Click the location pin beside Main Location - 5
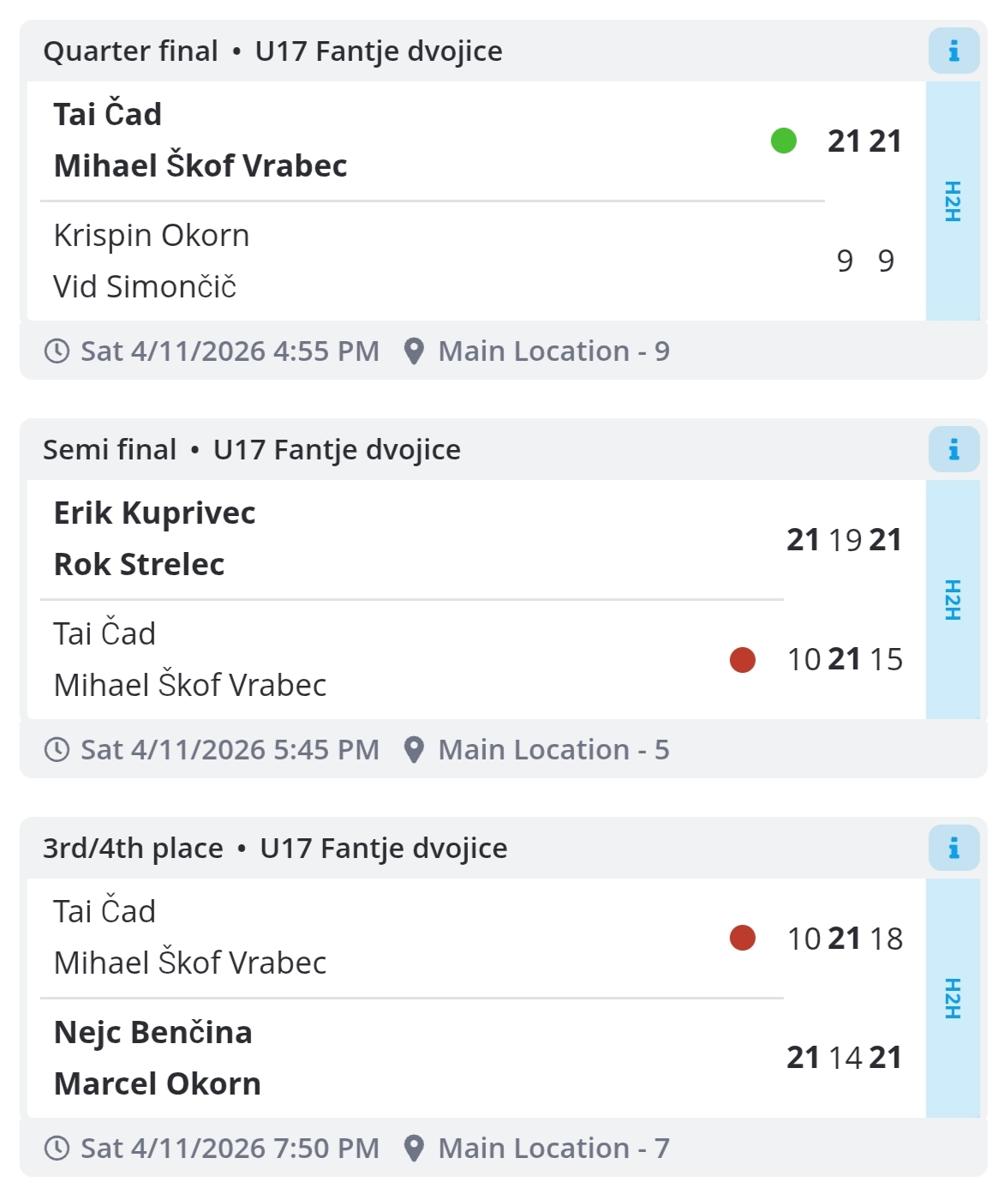The height and width of the screenshot is (1200, 1005). click(x=414, y=750)
